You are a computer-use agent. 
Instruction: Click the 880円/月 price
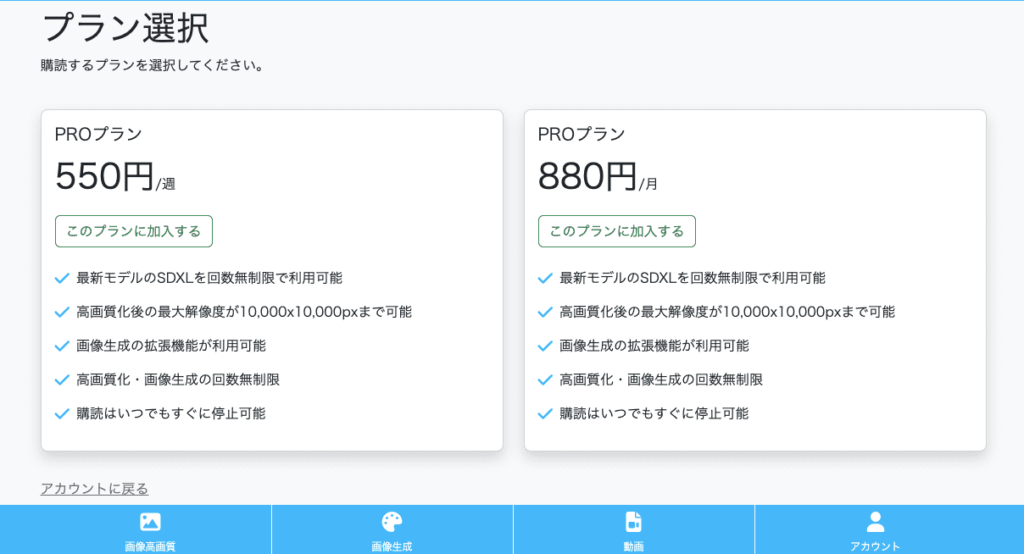[x=598, y=176]
